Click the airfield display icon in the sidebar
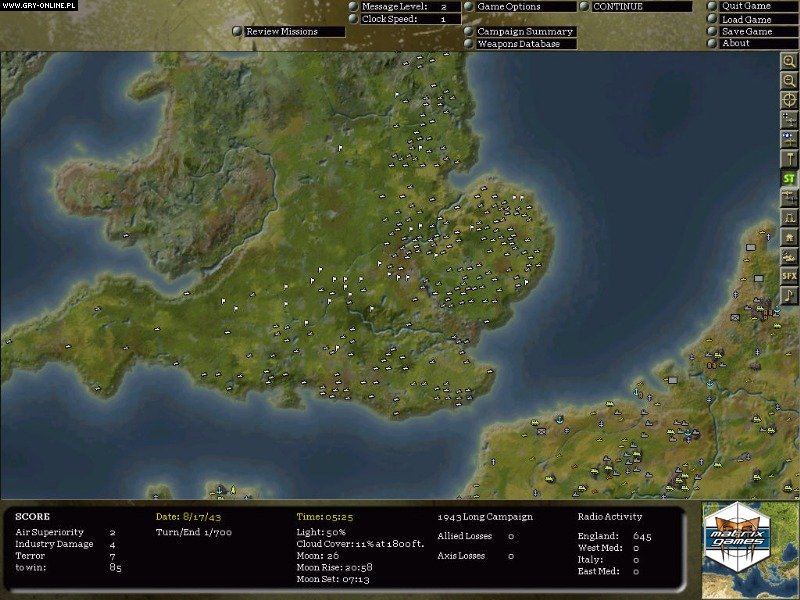Viewport: 800px width, 600px height. [790, 118]
